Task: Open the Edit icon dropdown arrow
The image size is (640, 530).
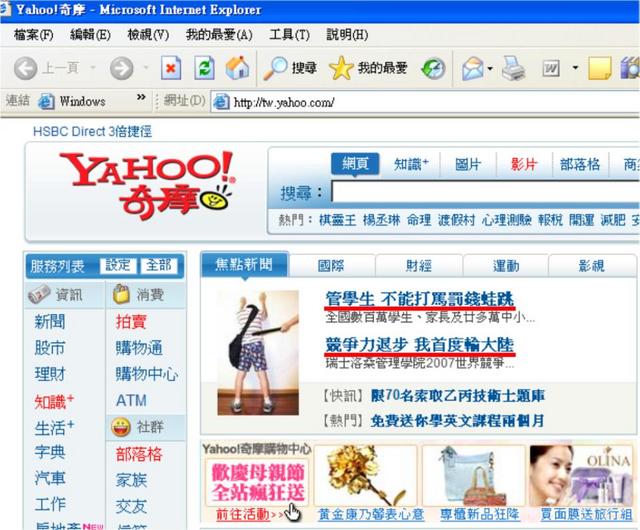Action: 576,68
